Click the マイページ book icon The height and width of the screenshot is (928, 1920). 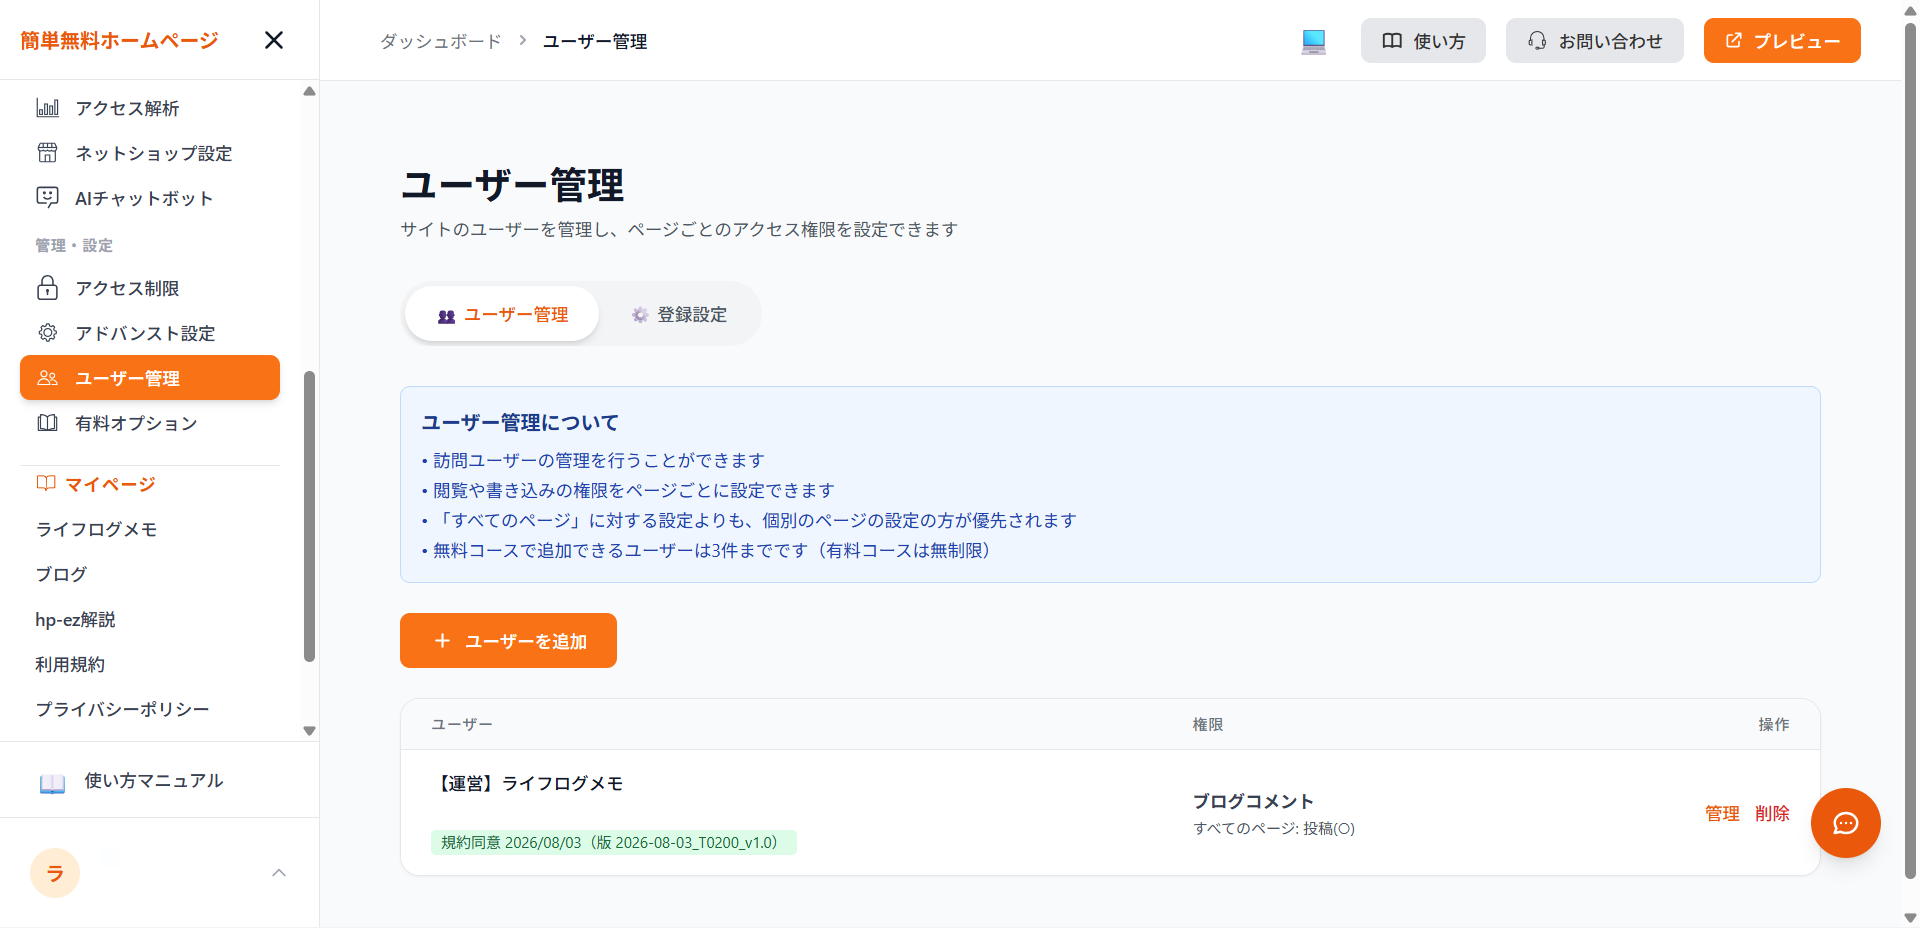(46, 483)
